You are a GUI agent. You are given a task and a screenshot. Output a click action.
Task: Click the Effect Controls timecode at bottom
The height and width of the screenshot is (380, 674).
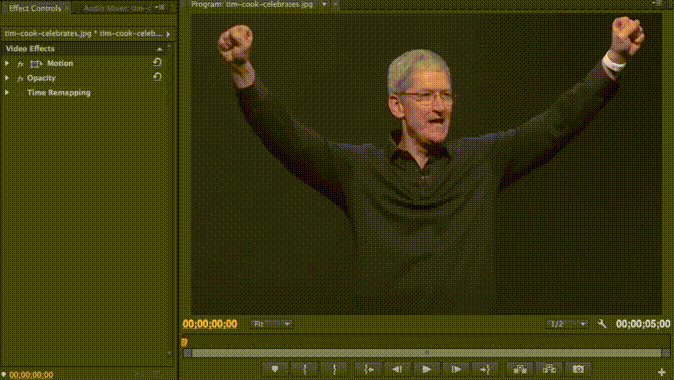tap(31, 375)
